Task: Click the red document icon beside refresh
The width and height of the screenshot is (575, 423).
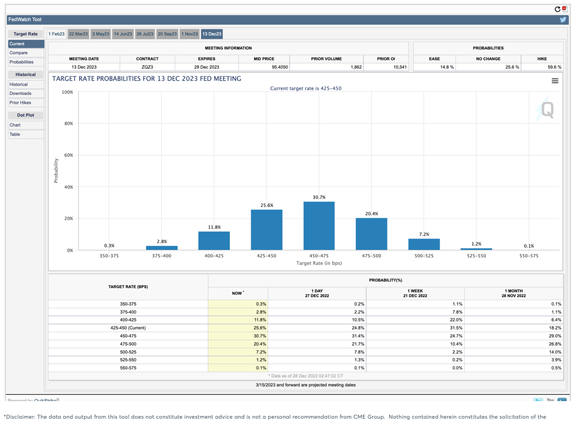Action: pyautogui.click(x=564, y=8)
